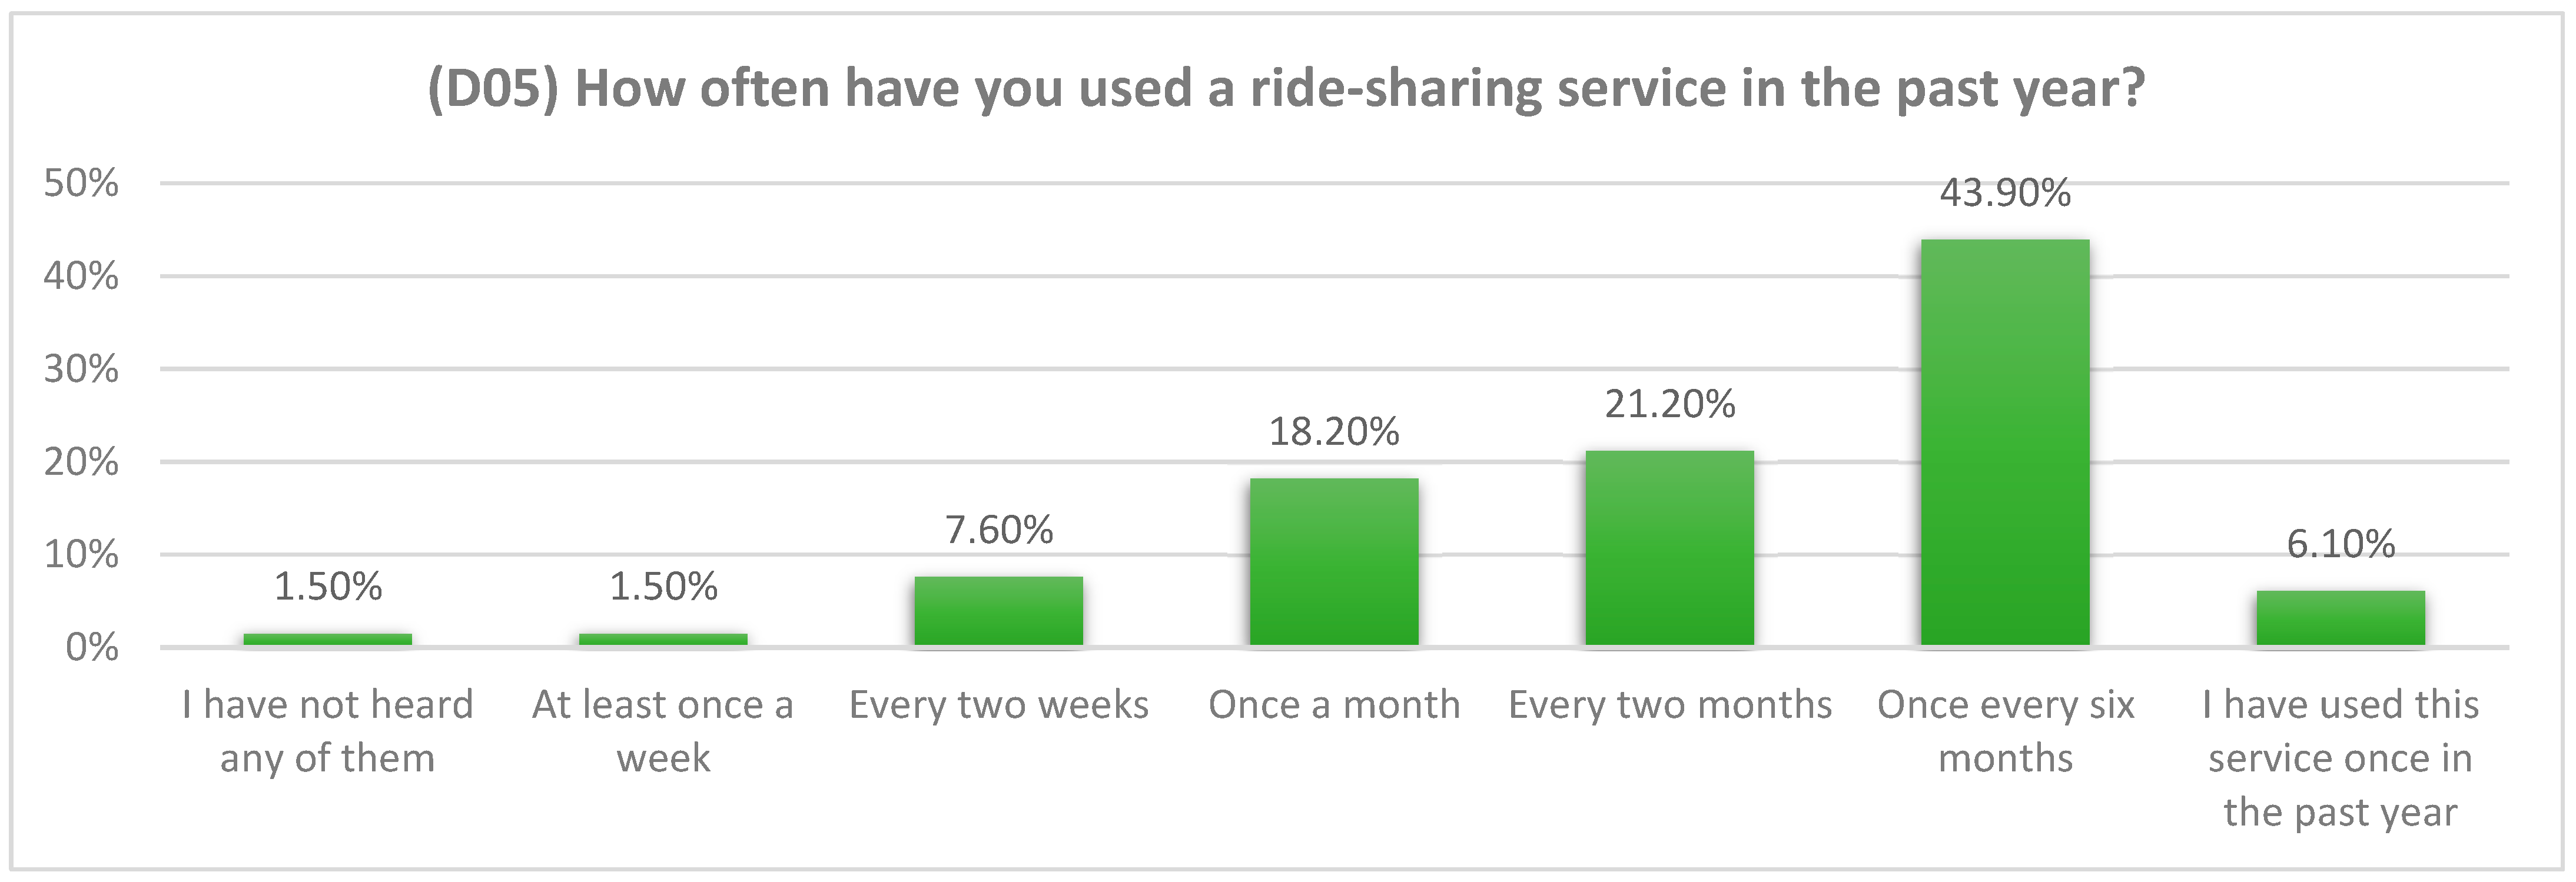Select the 7.60% data label
Viewport: 2576px width, 882px height.
pos(998,530)
